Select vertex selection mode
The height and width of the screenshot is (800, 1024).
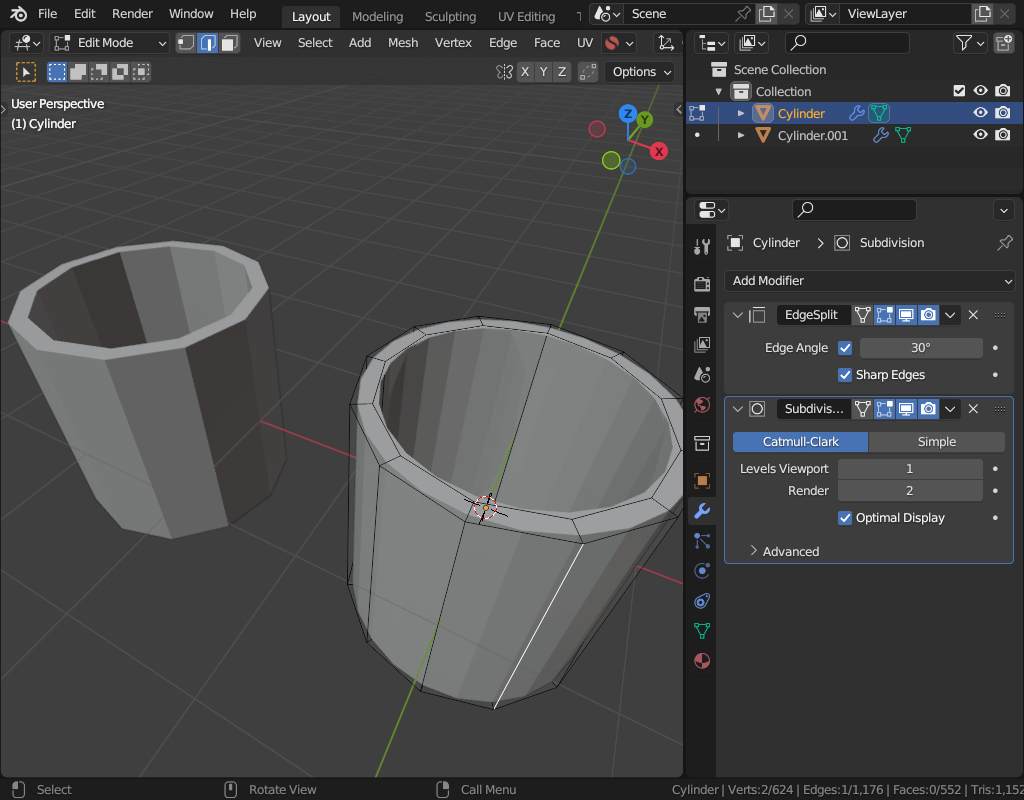click(186, 43)
